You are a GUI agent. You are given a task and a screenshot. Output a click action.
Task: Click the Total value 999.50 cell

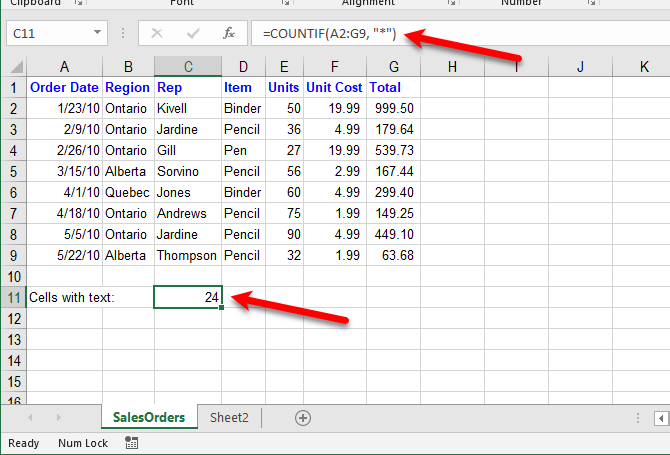pyautogui.click(x=394, y=108)
